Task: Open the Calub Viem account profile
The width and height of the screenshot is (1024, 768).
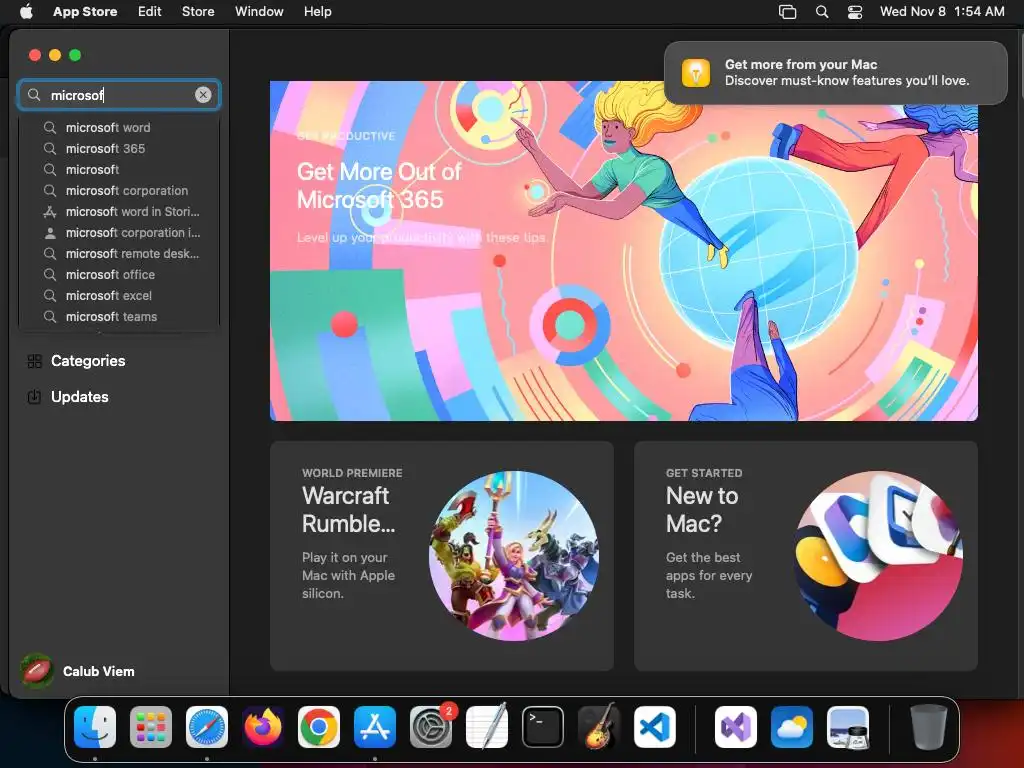Action: pos(78,671)
